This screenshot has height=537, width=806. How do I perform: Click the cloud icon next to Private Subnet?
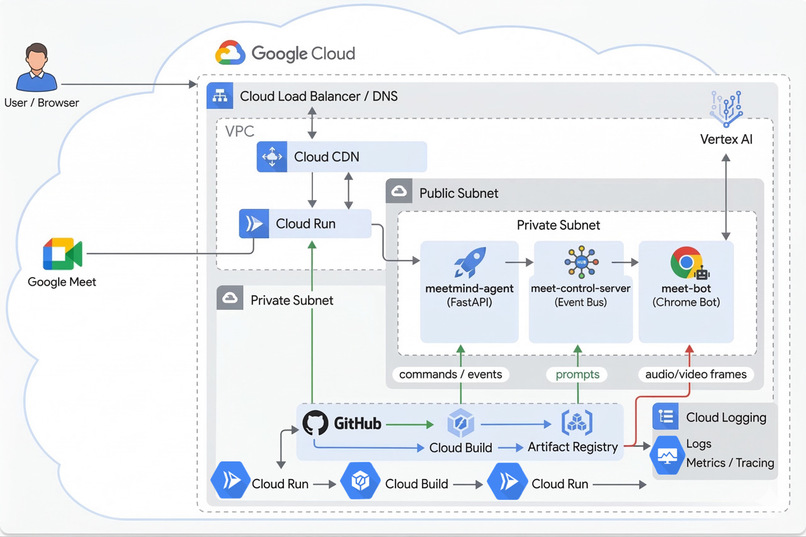tap(230, 298)
